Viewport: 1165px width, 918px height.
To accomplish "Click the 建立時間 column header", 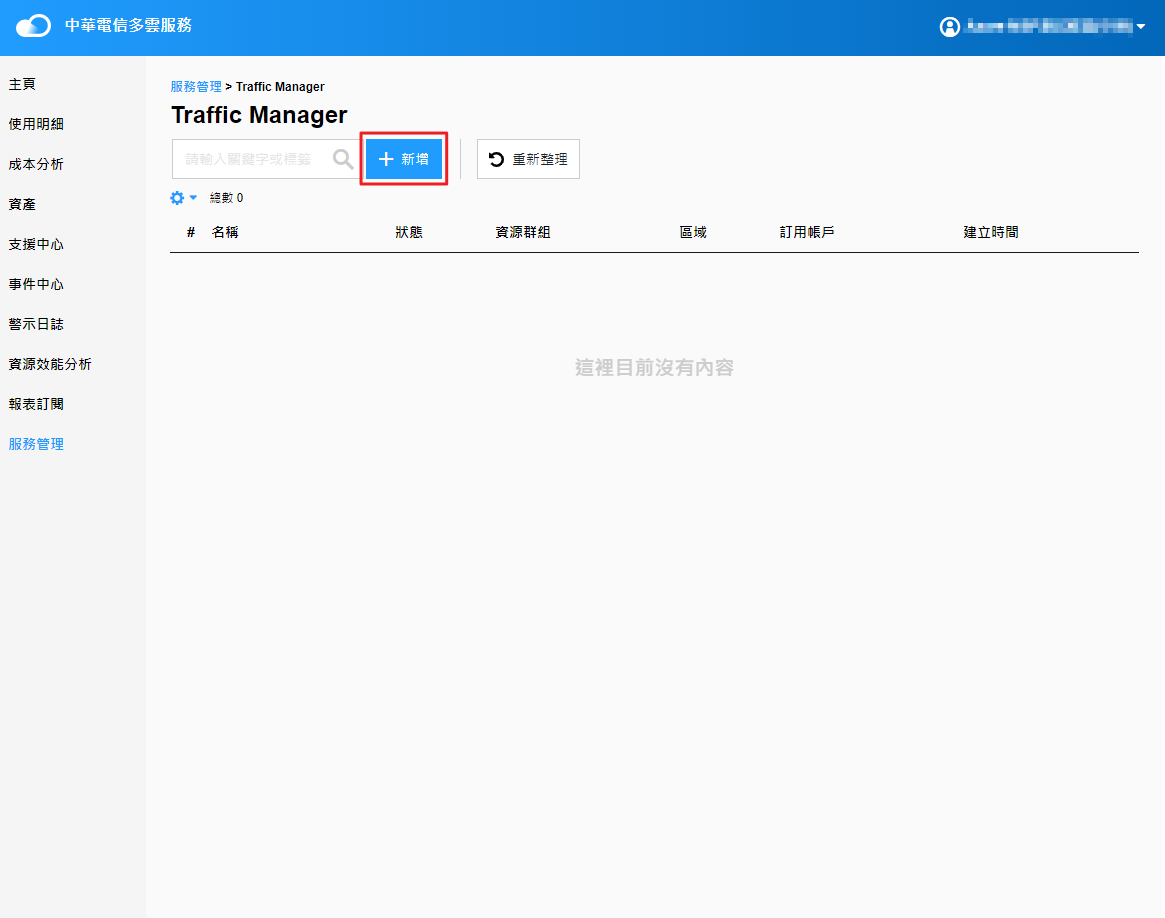I will (991, 232).
